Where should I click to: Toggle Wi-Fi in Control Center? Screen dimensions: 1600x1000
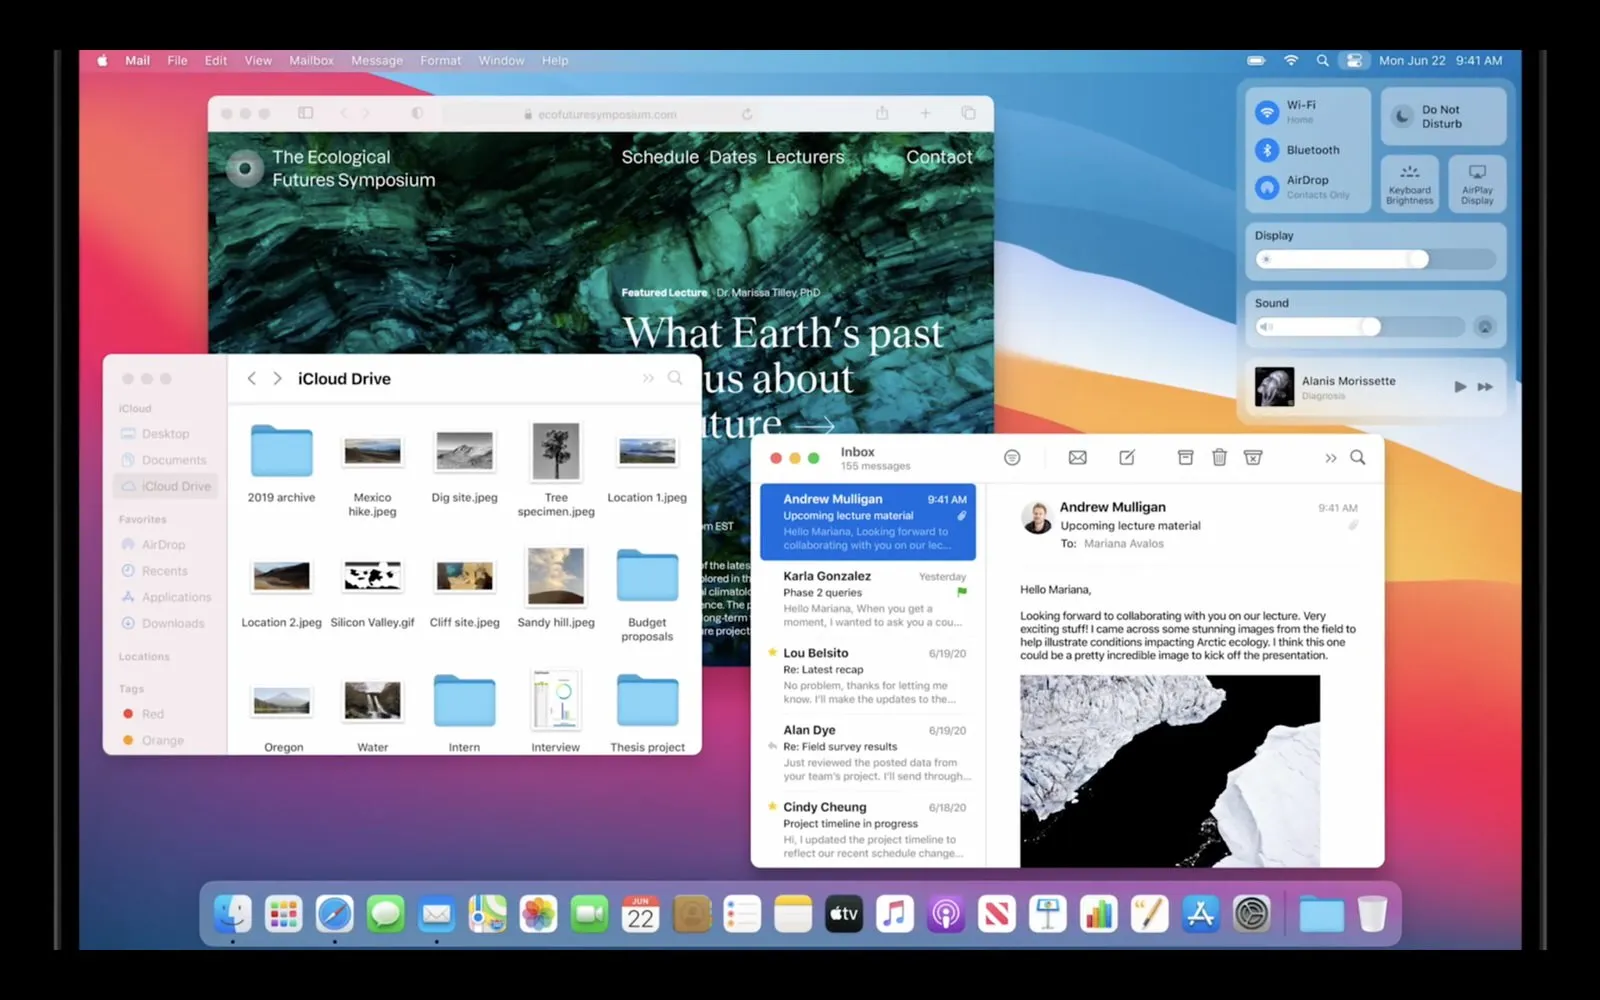[x=1267, y=112]
